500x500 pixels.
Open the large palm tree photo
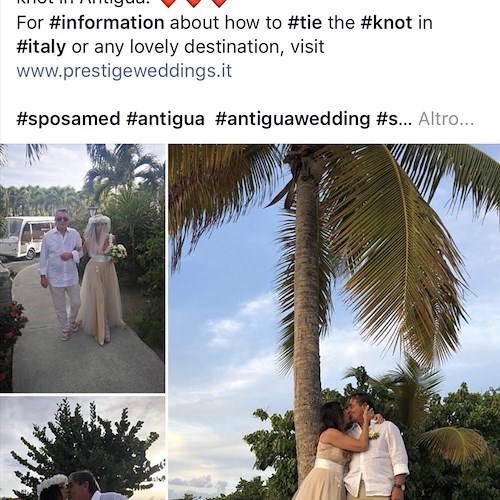coord(334,322)
